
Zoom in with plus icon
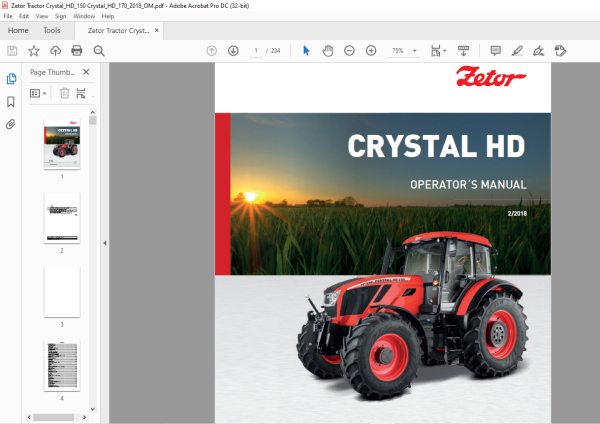[371, 51]
